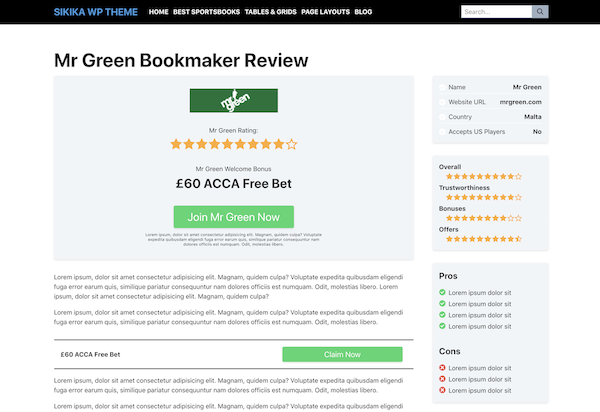The image size is (600, 412).
Task: Click the SIKIKA WP THEME site logo
Action: coord(96,12)
